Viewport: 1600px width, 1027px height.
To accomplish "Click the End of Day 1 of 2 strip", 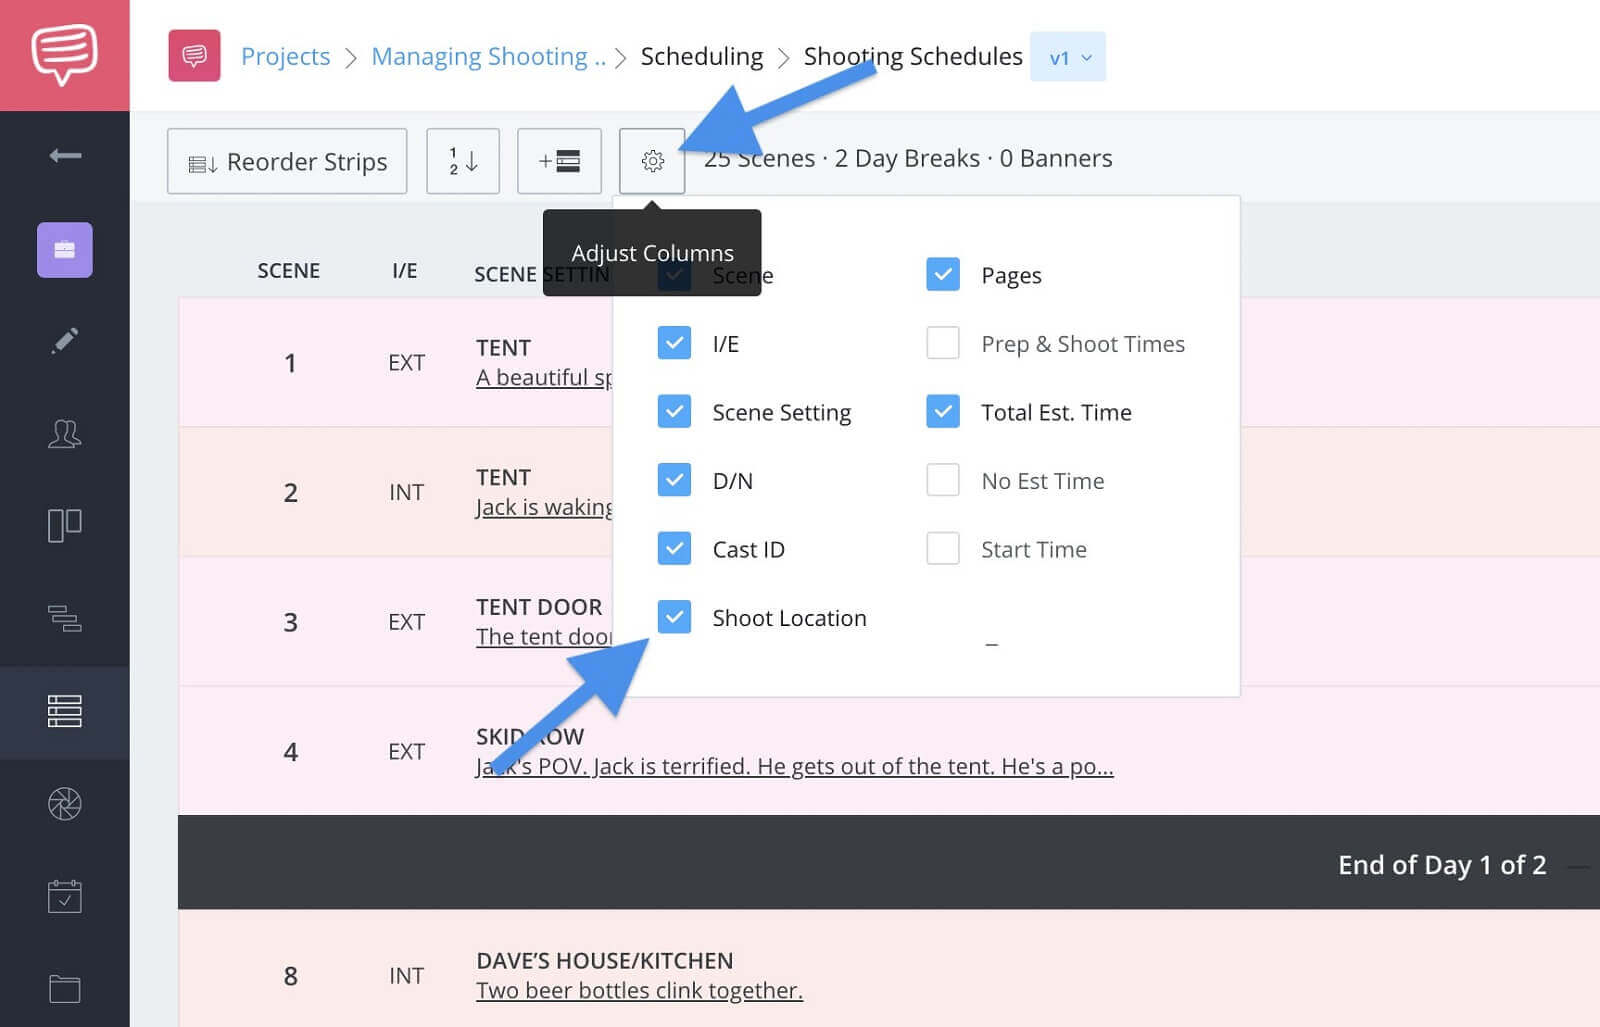I will tap(889, 863).
